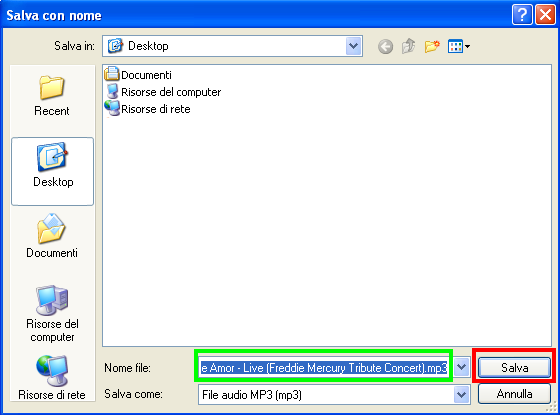Expand the Nome file dropdown arrow
The height and width of the screenshot is (415, 560).
pos(462,367)
